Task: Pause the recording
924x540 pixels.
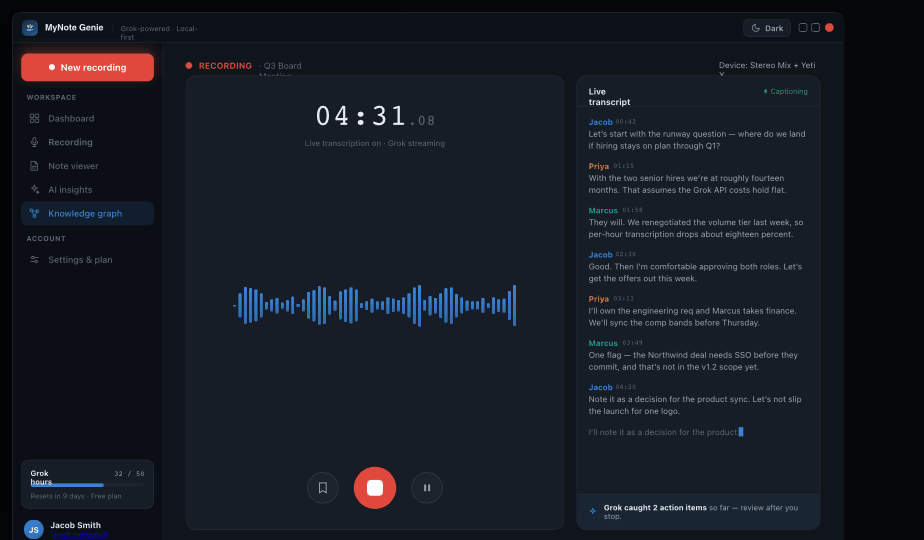Action: [x=427, y=488]
